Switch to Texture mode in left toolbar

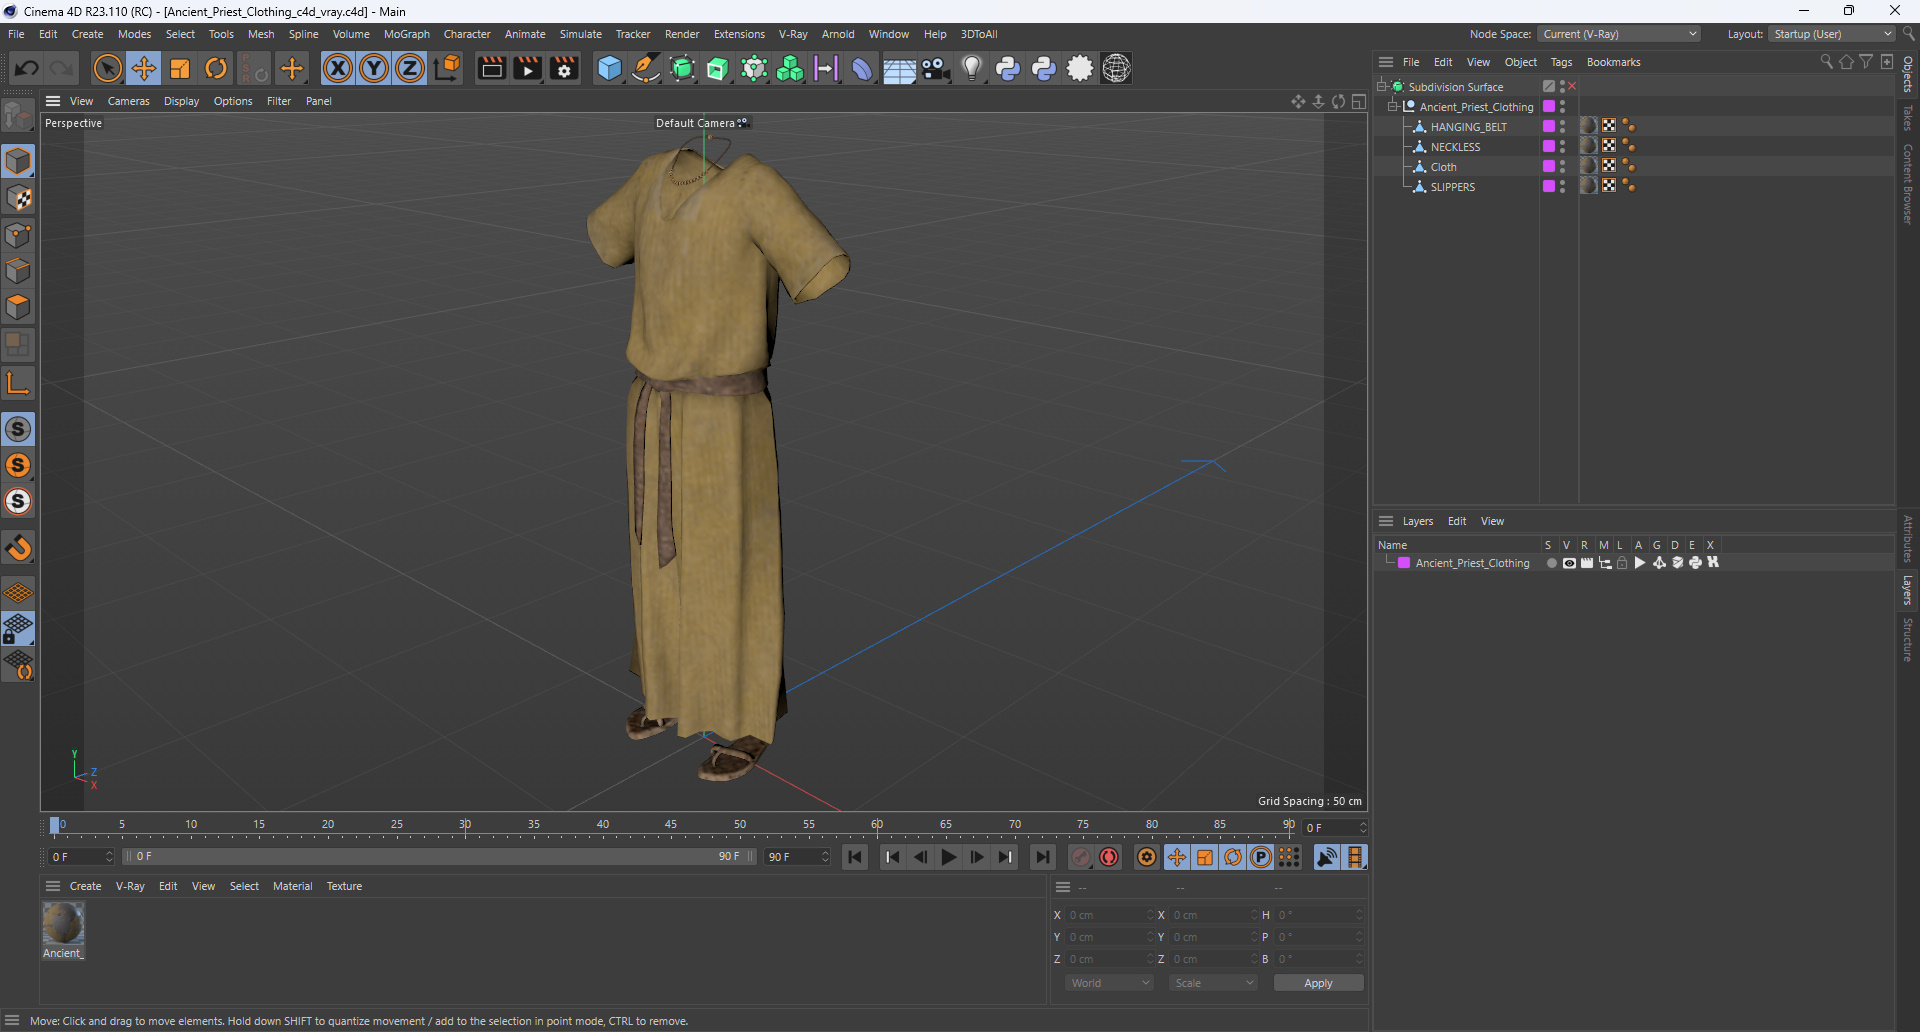18,198
